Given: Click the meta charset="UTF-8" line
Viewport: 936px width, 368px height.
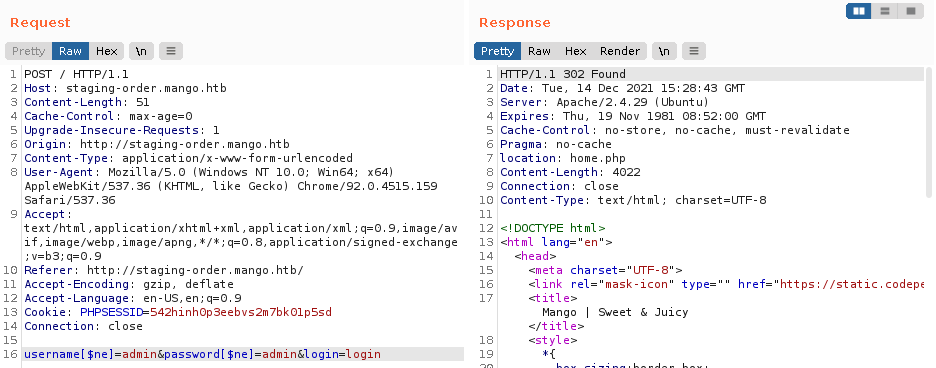Looking at the screenshot, I should pyautogui.click(x=605, y=270).
